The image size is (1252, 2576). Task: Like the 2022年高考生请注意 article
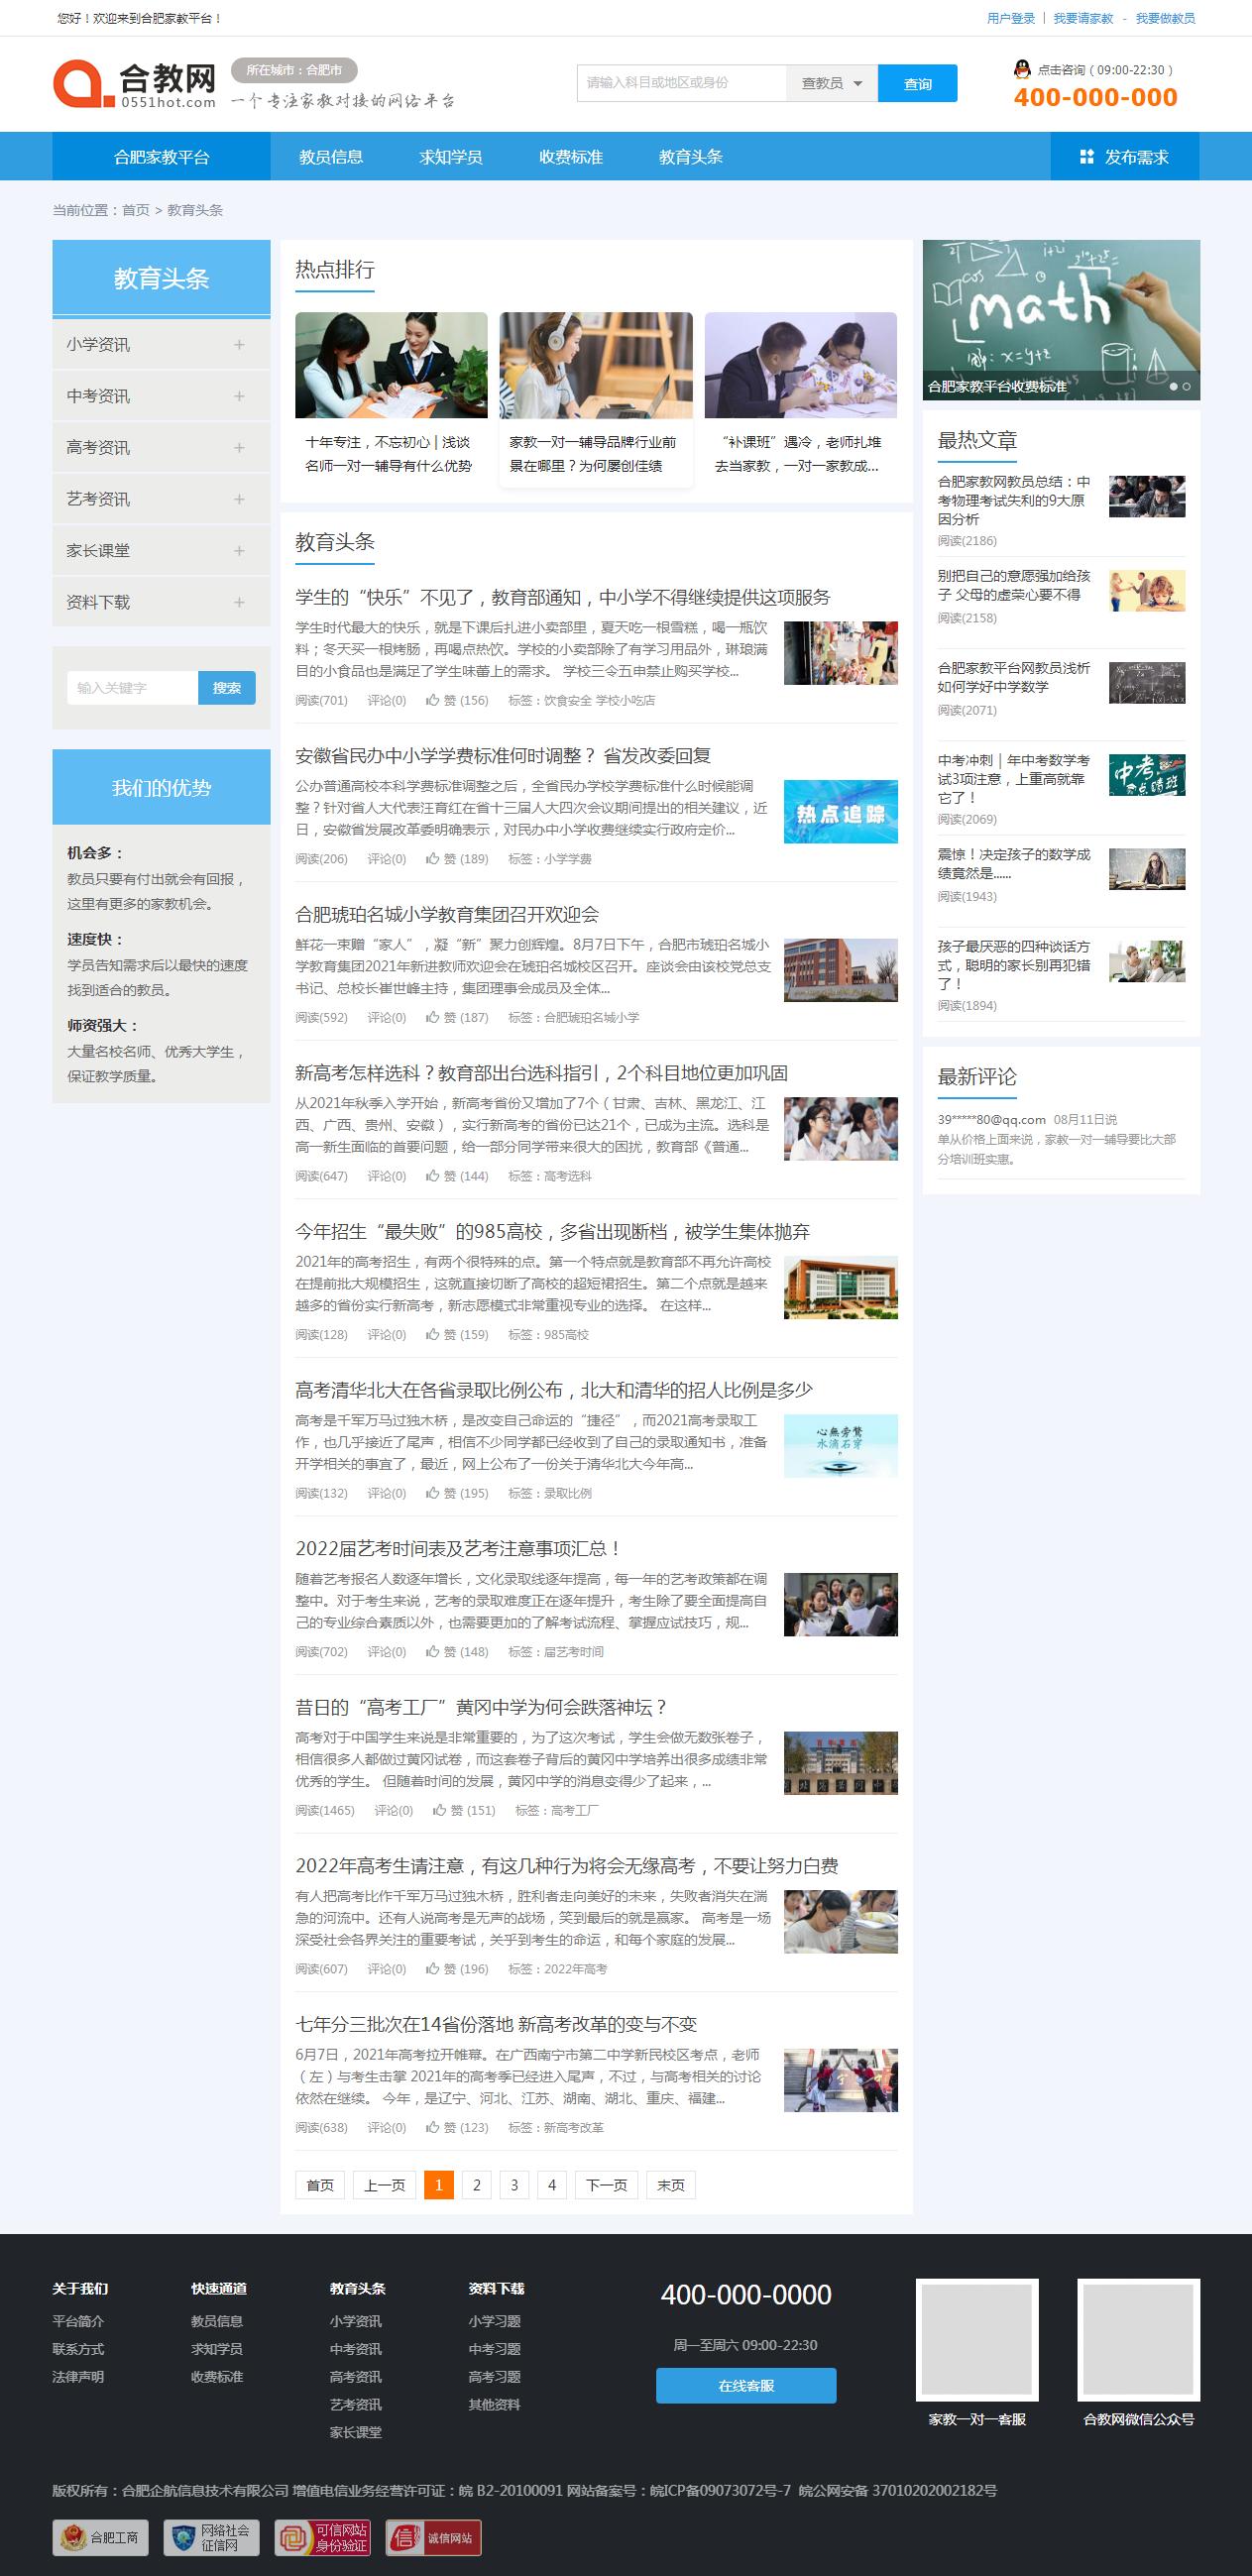[x=432, y=1969]
